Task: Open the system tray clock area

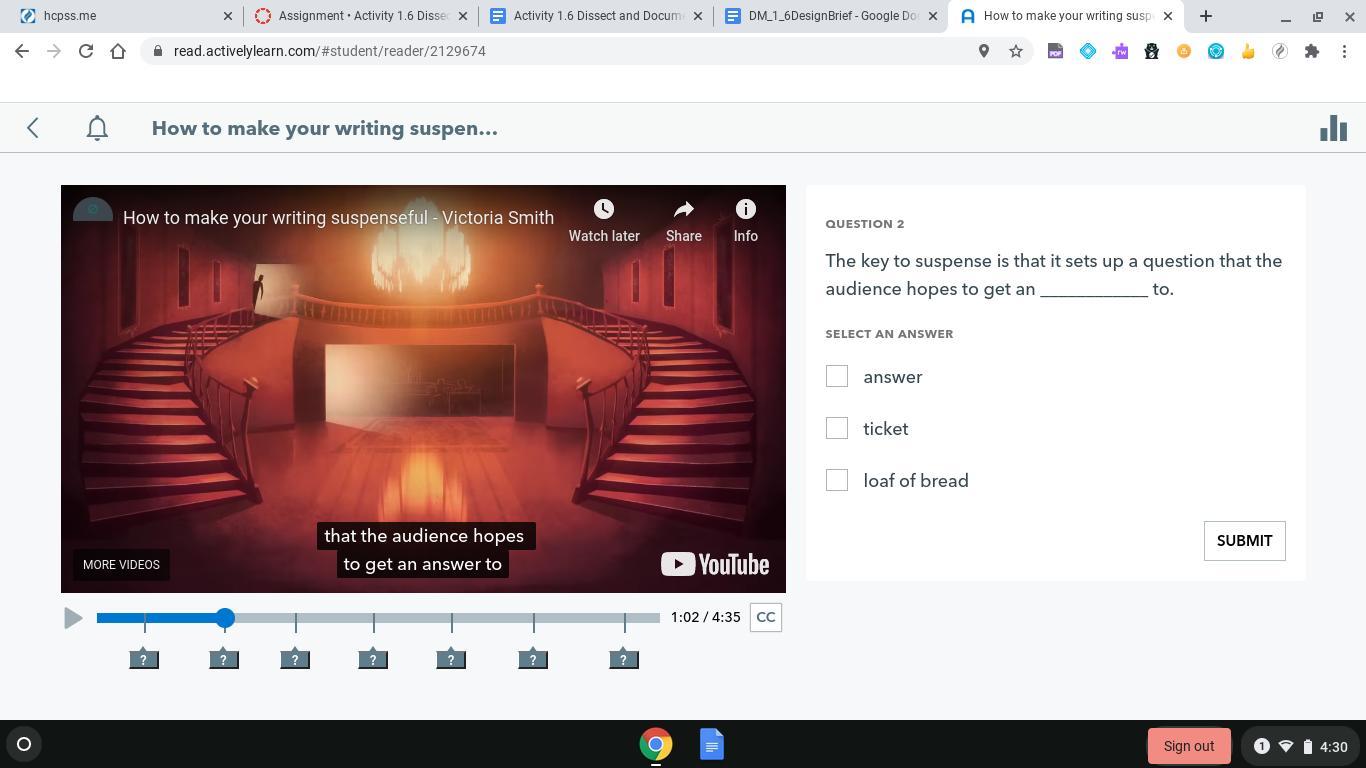Action: pos(1300,746)
